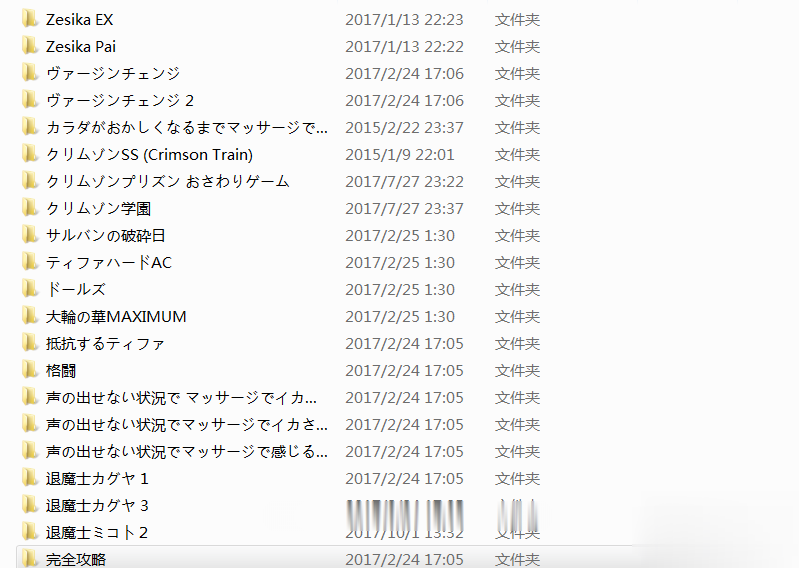Select the クリムゾンSS (Crimson Train) folder name
The height and width of the screenshot is (568, 799).
(x=149, y=154)
